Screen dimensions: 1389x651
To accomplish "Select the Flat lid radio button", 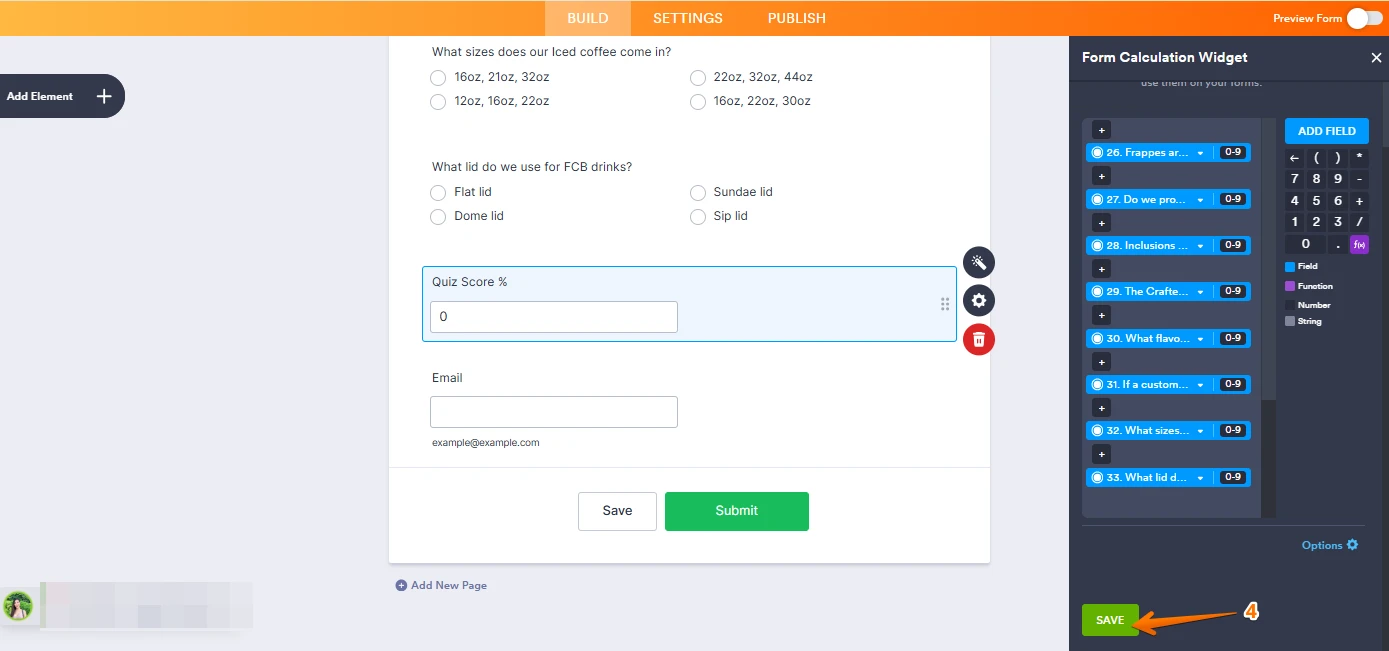I will pyautogui.click(x=437, y=192).
